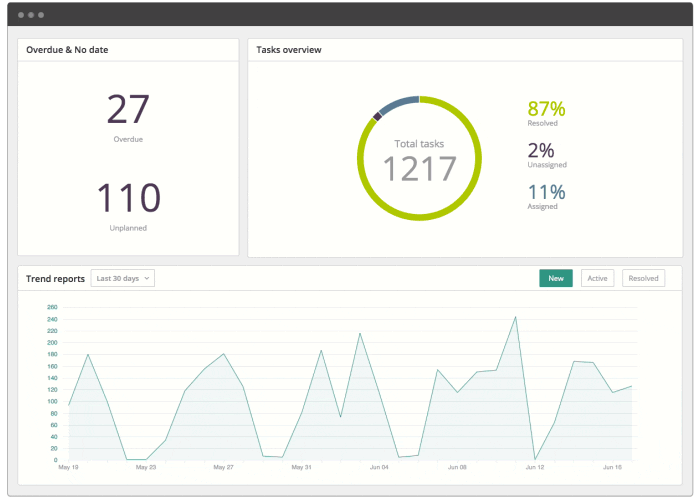Image resolution: width=700 pixels, height=500 pixels.
Task: Click the unplanned count 110
Action: pyautogui.click(x=128, y=197)
